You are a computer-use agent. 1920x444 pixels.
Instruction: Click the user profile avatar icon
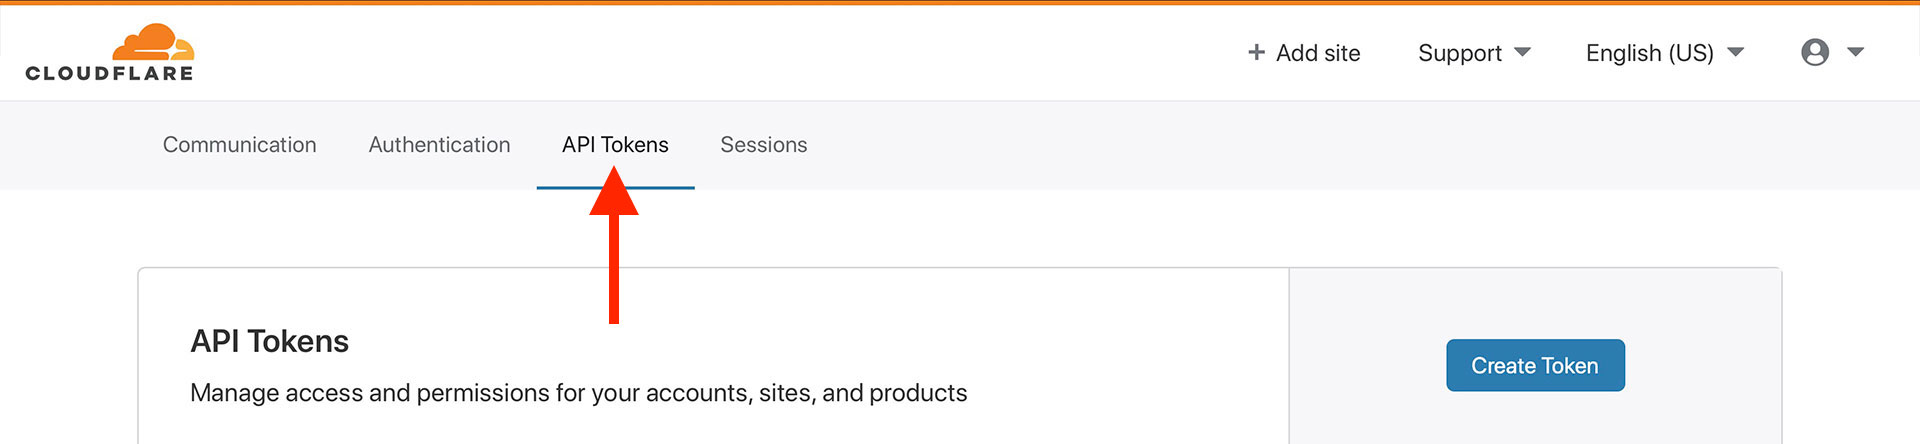click(1815, 52)
